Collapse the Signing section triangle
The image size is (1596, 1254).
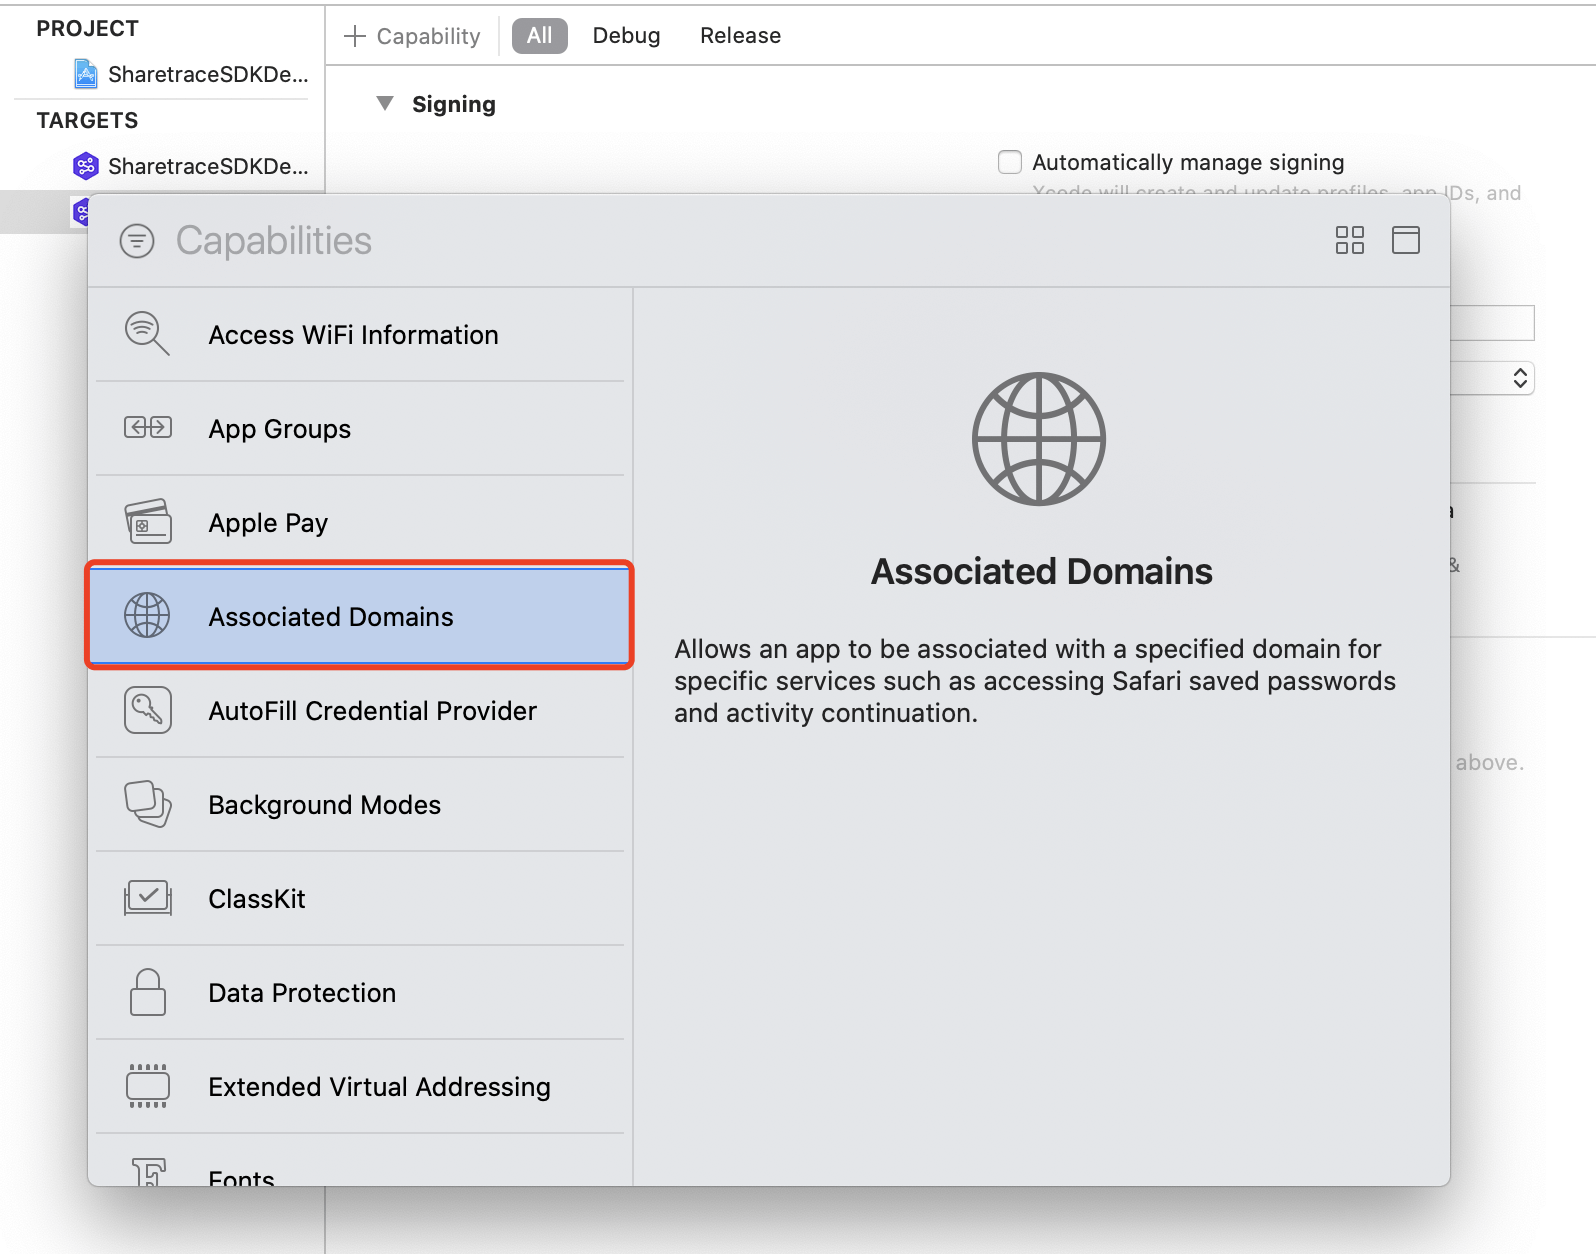tap(385, 104)
